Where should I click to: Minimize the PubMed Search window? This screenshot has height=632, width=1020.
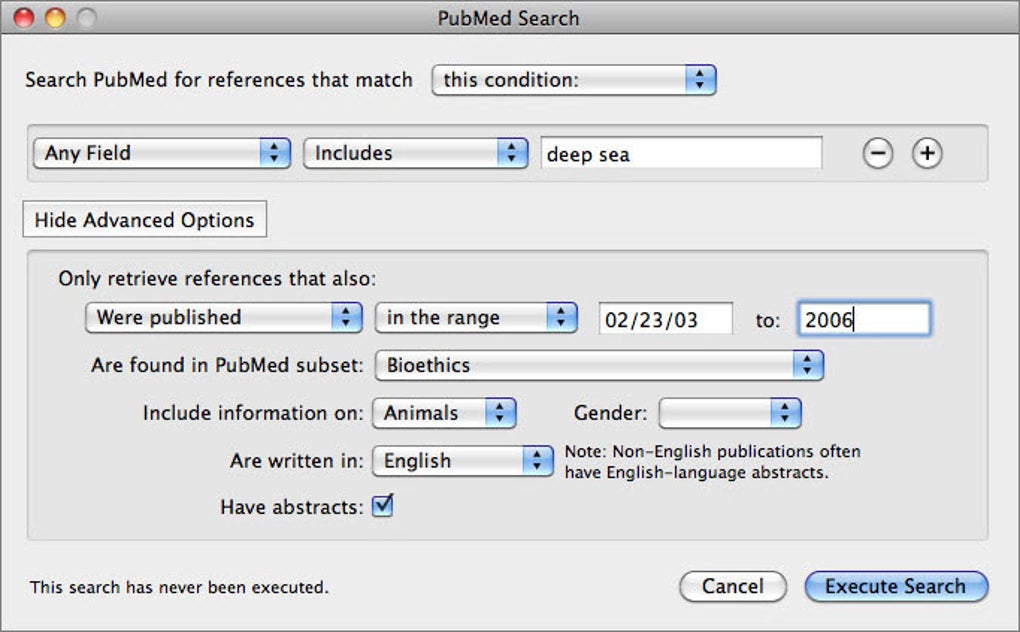[x=55, y=18]
